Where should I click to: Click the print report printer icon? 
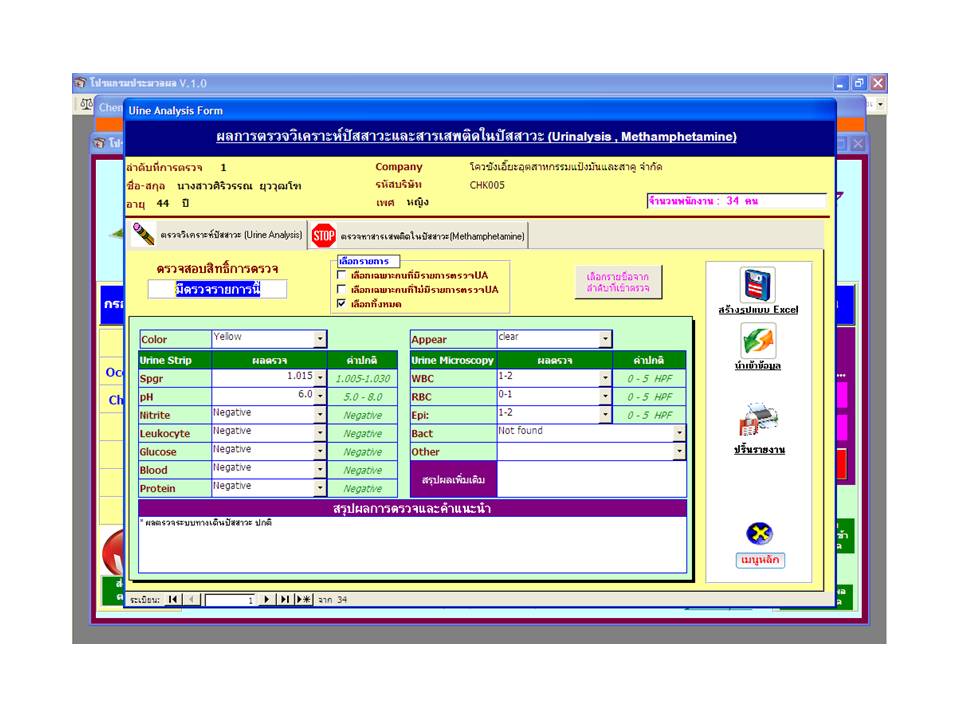pos(758,420)
